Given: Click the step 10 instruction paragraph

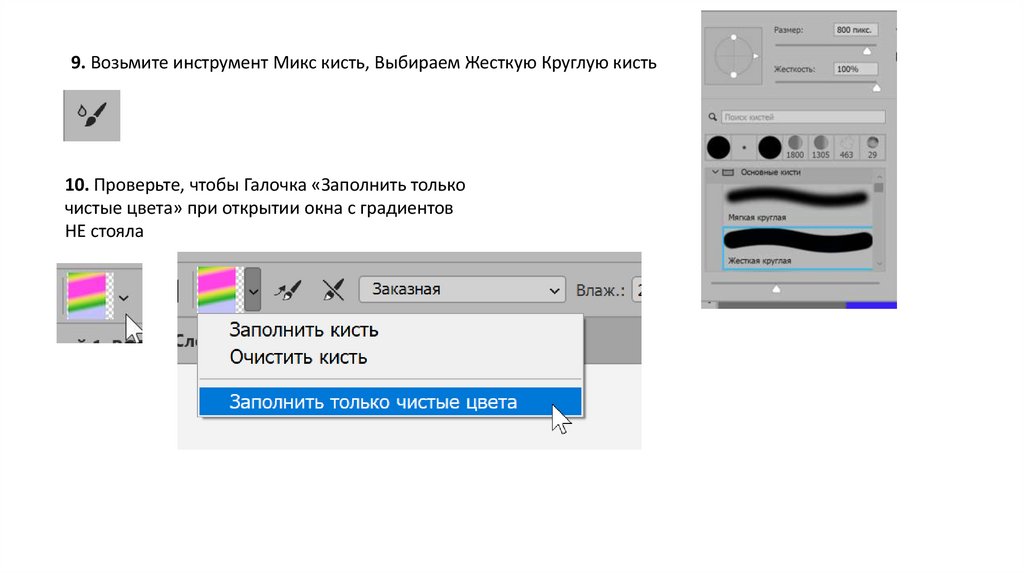Looking at the screenshot, I should [x=265, y=208].
